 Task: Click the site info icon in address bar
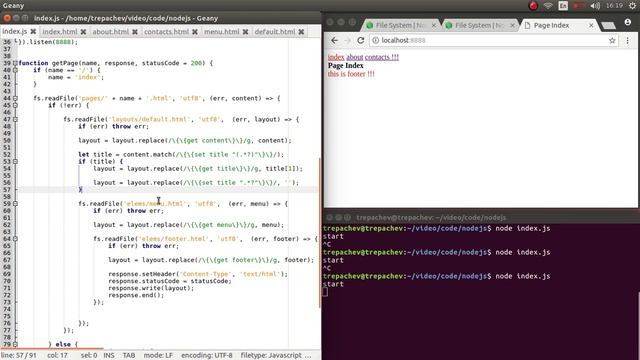click(x=376, y=40)
